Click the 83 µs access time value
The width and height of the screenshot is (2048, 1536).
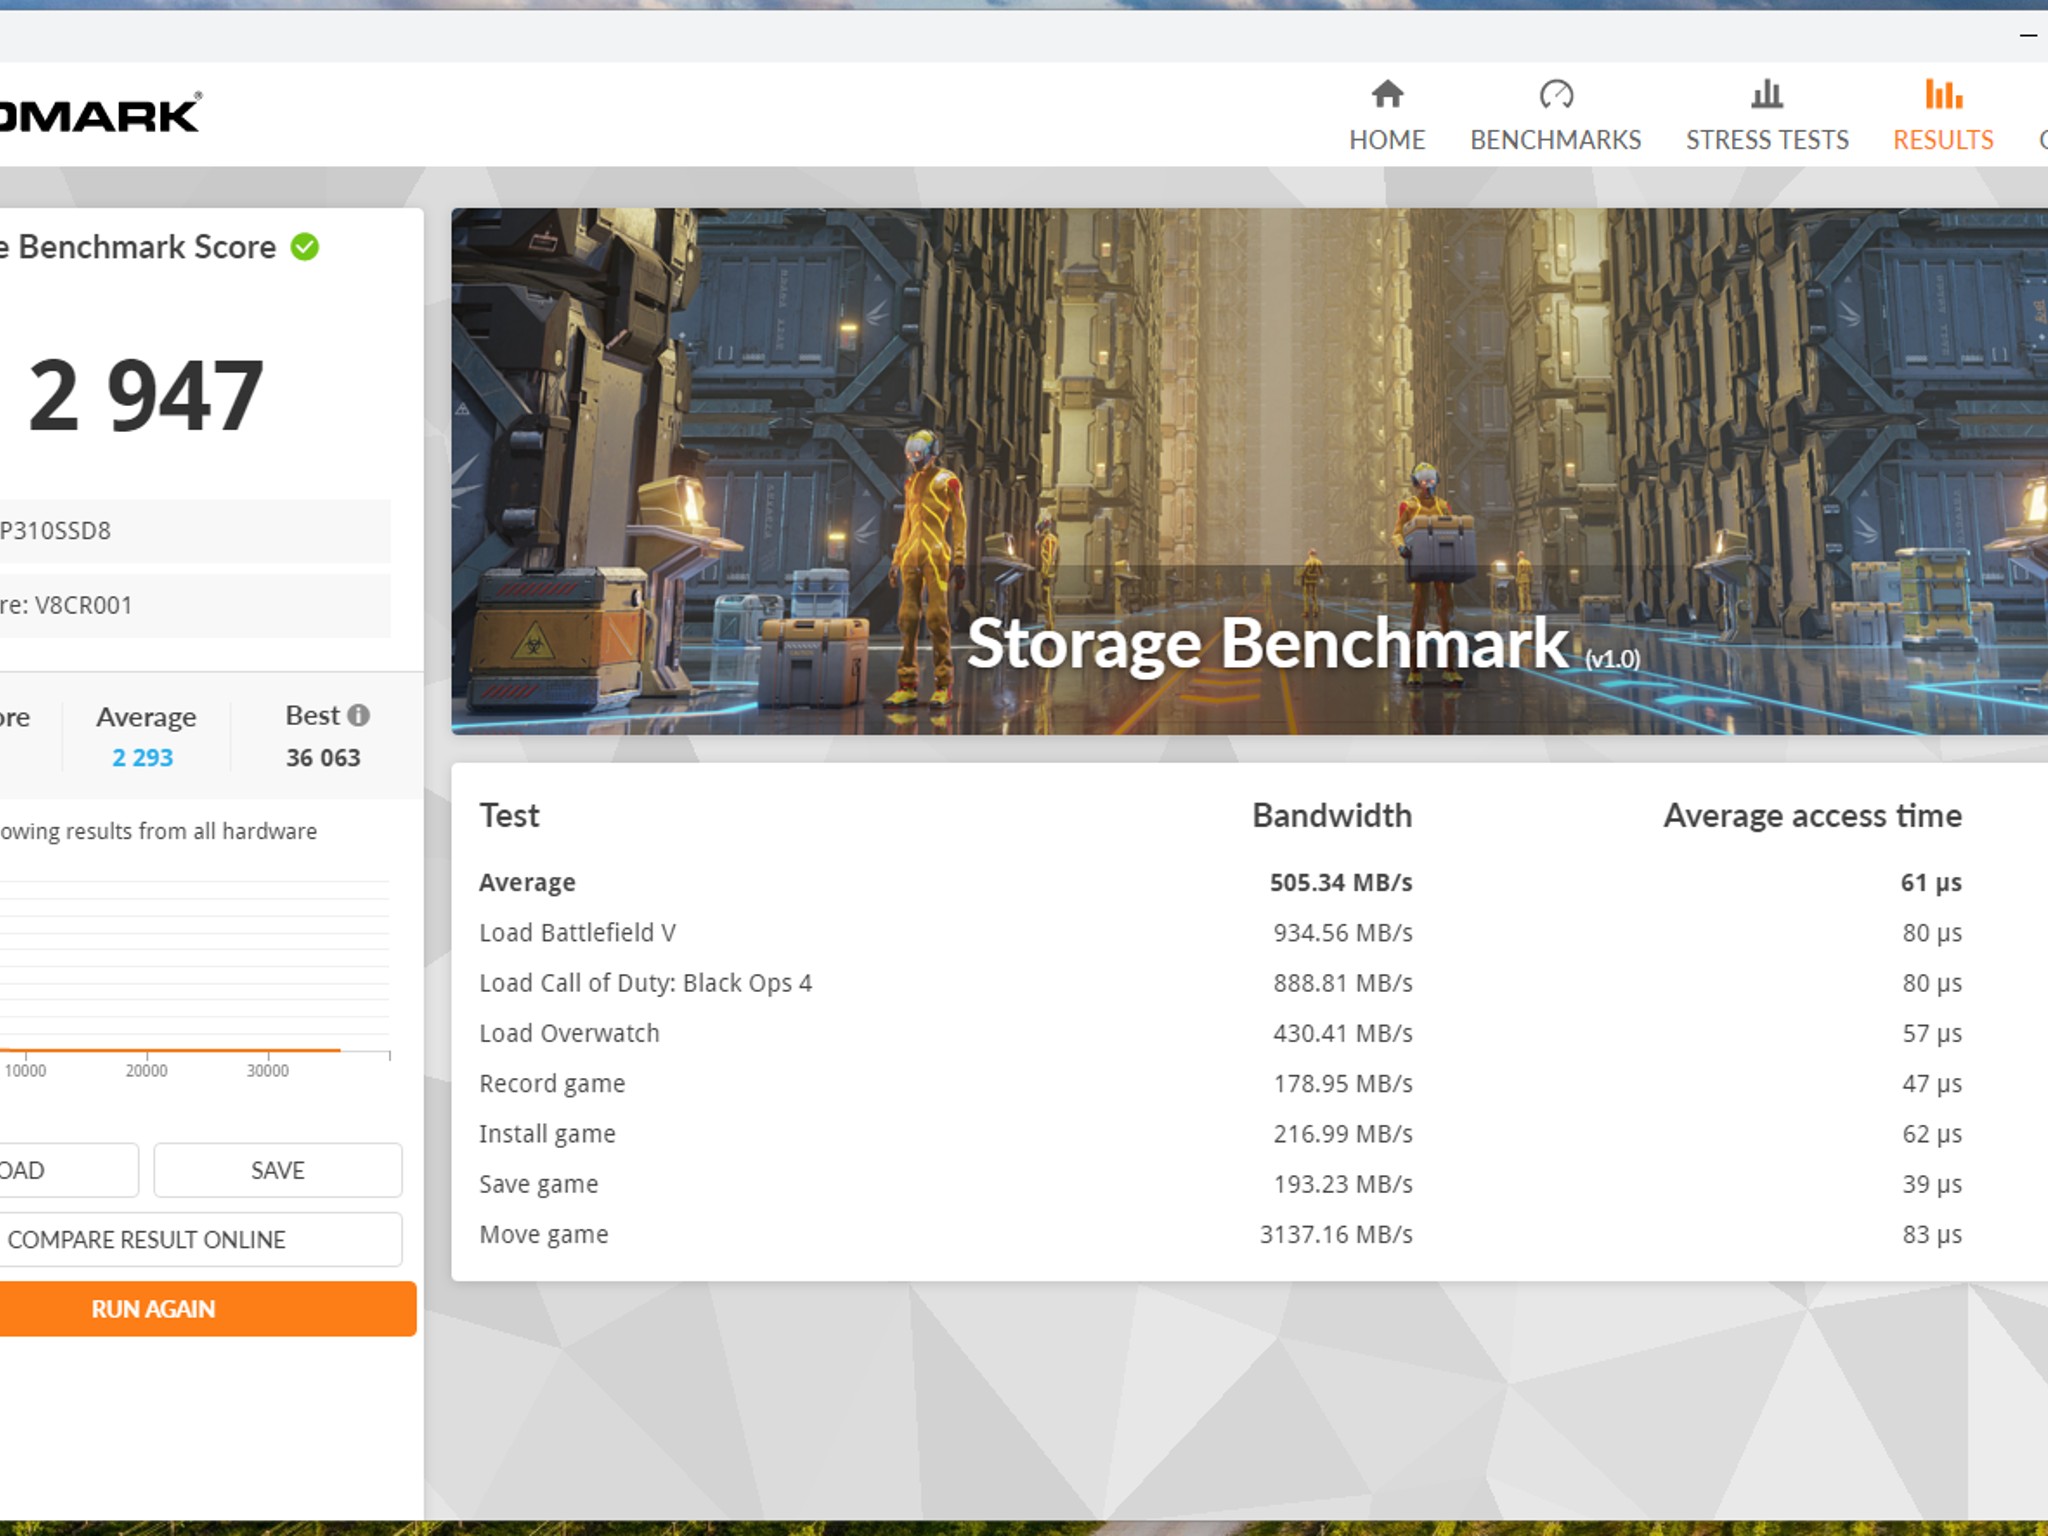point(1932,1235)
